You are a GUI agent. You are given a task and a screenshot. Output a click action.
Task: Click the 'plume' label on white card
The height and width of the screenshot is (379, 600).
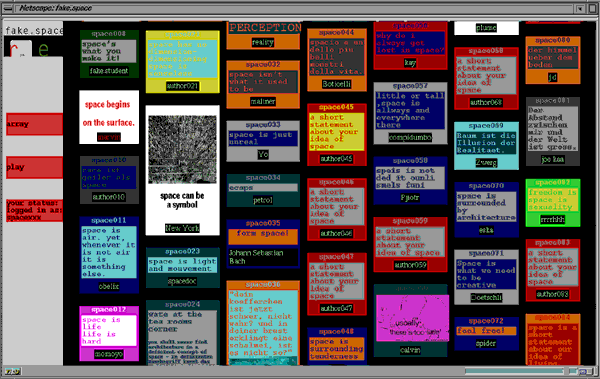(x=486, y=28)
